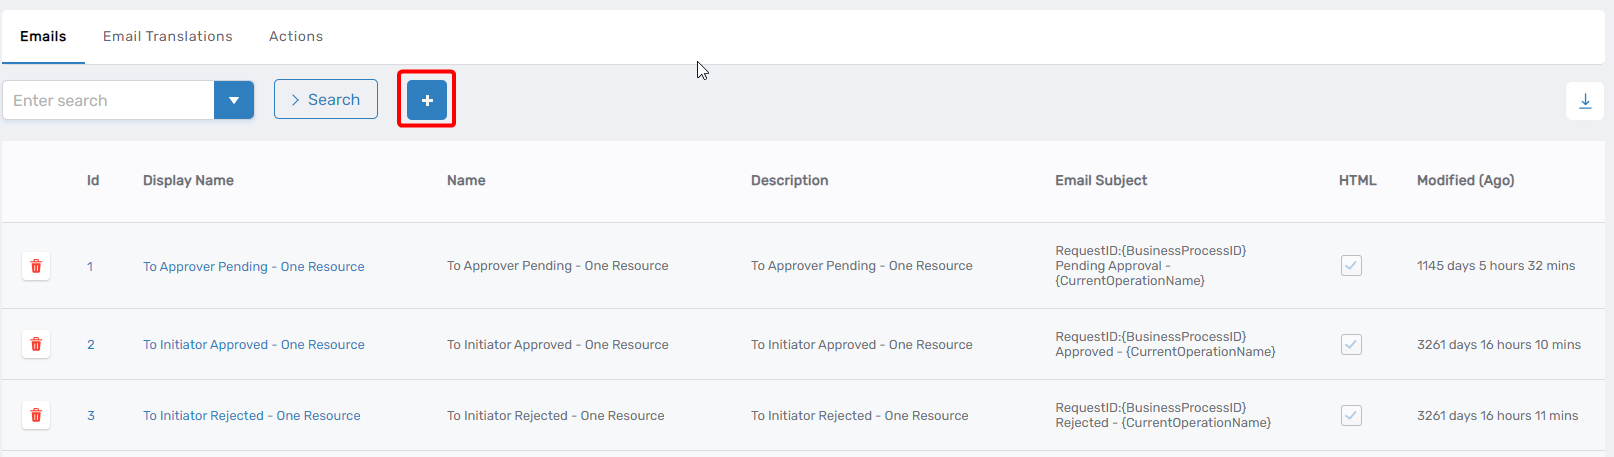Click the blue plus add email button
Image resolution: width=1614 pixels, height=457 pixels.
427,100
